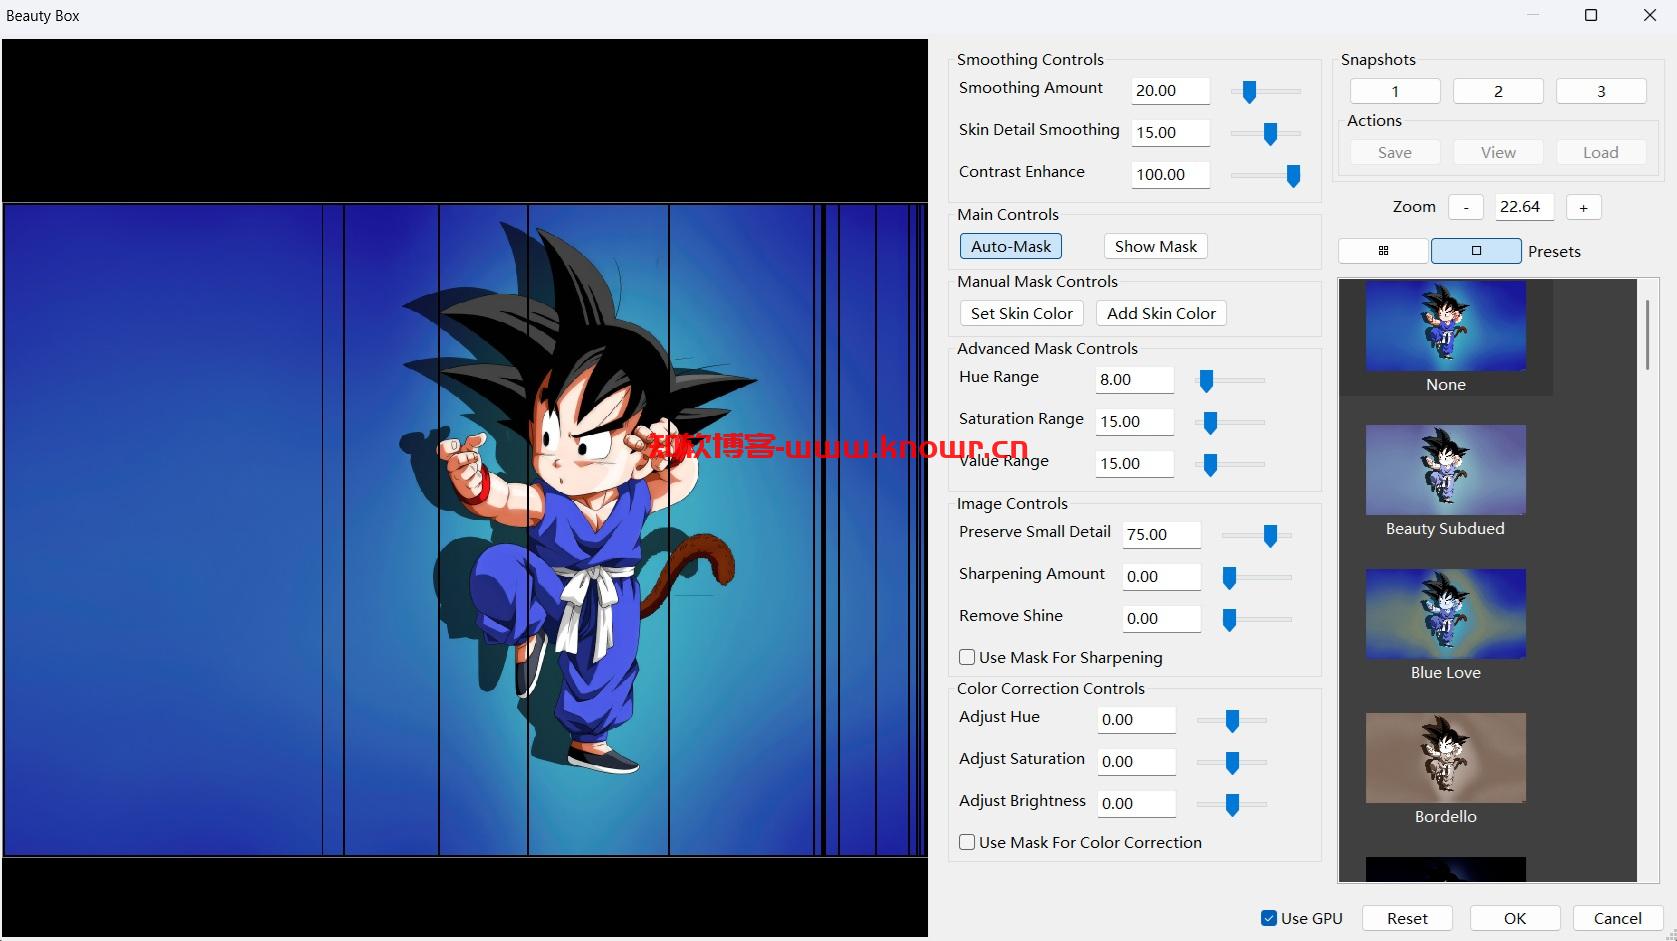1677x941 pixels.
Task: Select the Bordello preset thumbnail
Action: [1446, 758]
